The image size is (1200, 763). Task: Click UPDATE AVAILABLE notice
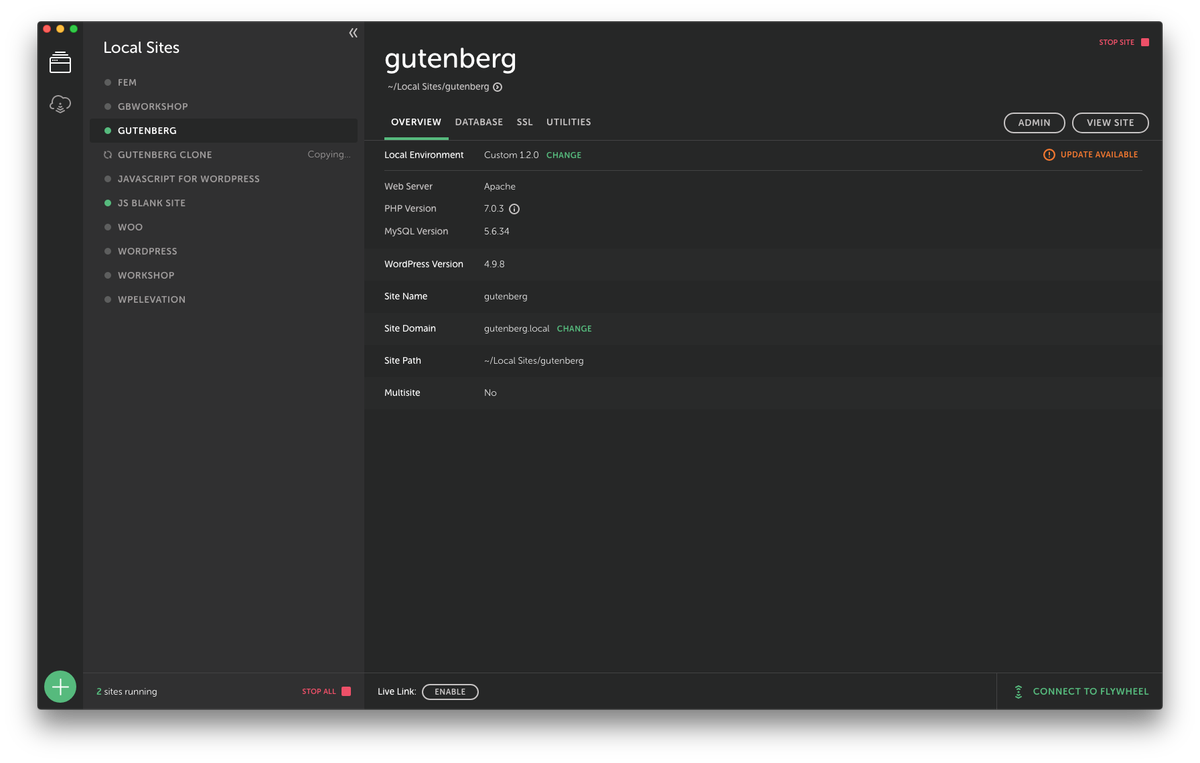point(1099,155)
